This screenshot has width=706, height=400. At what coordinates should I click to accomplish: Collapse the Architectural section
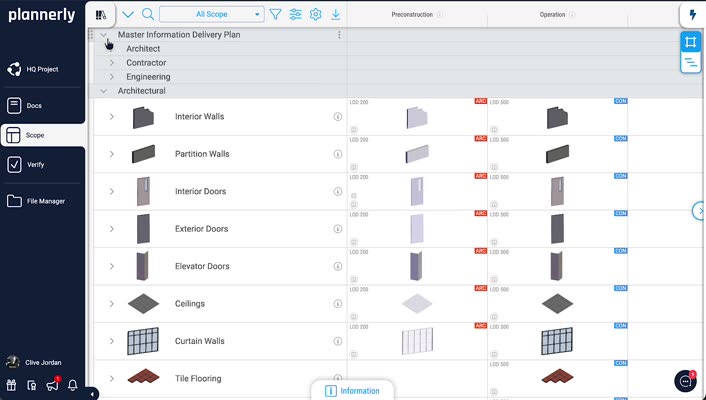pos(103,91)
